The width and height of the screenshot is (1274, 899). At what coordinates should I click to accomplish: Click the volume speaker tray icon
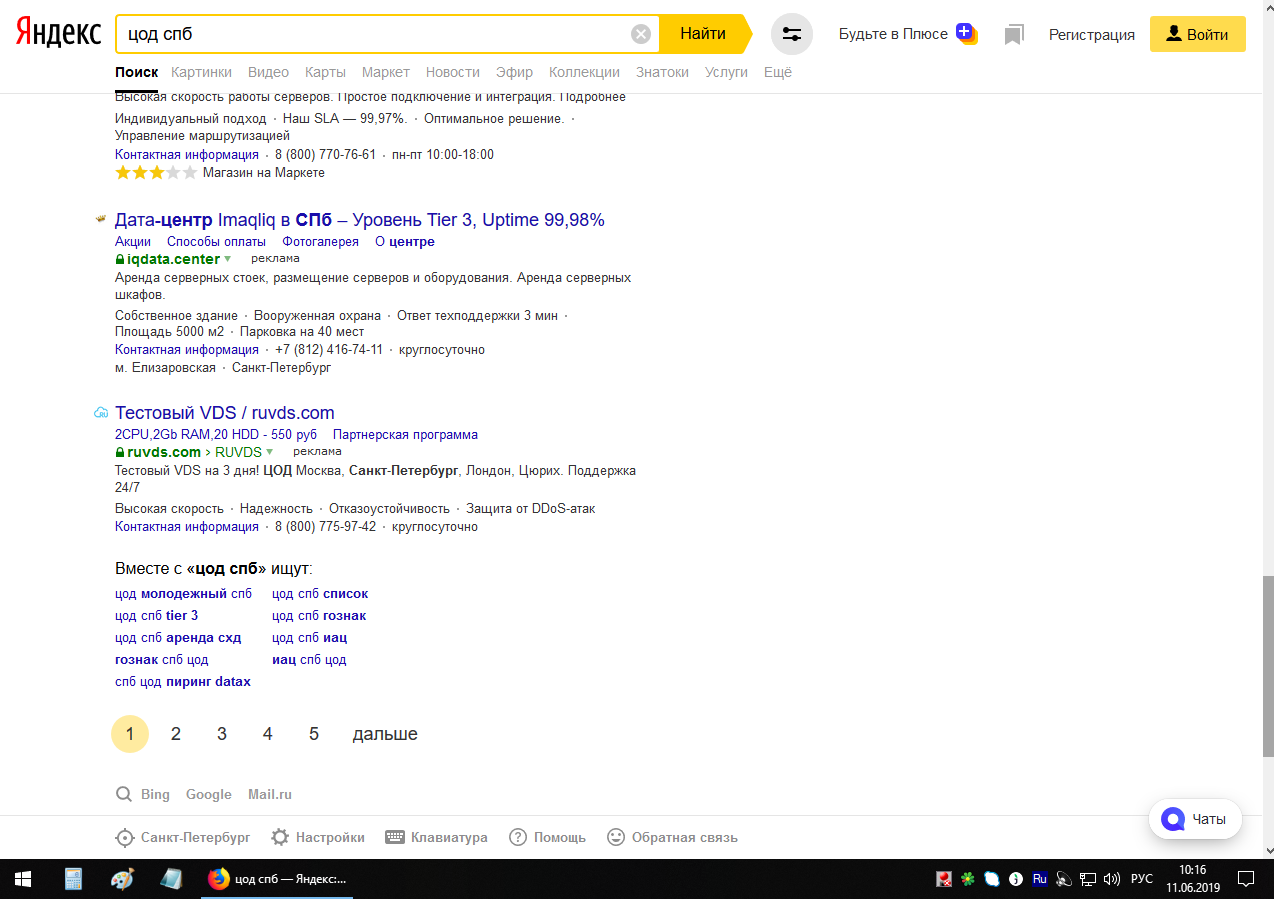[x=1111, y=880]
